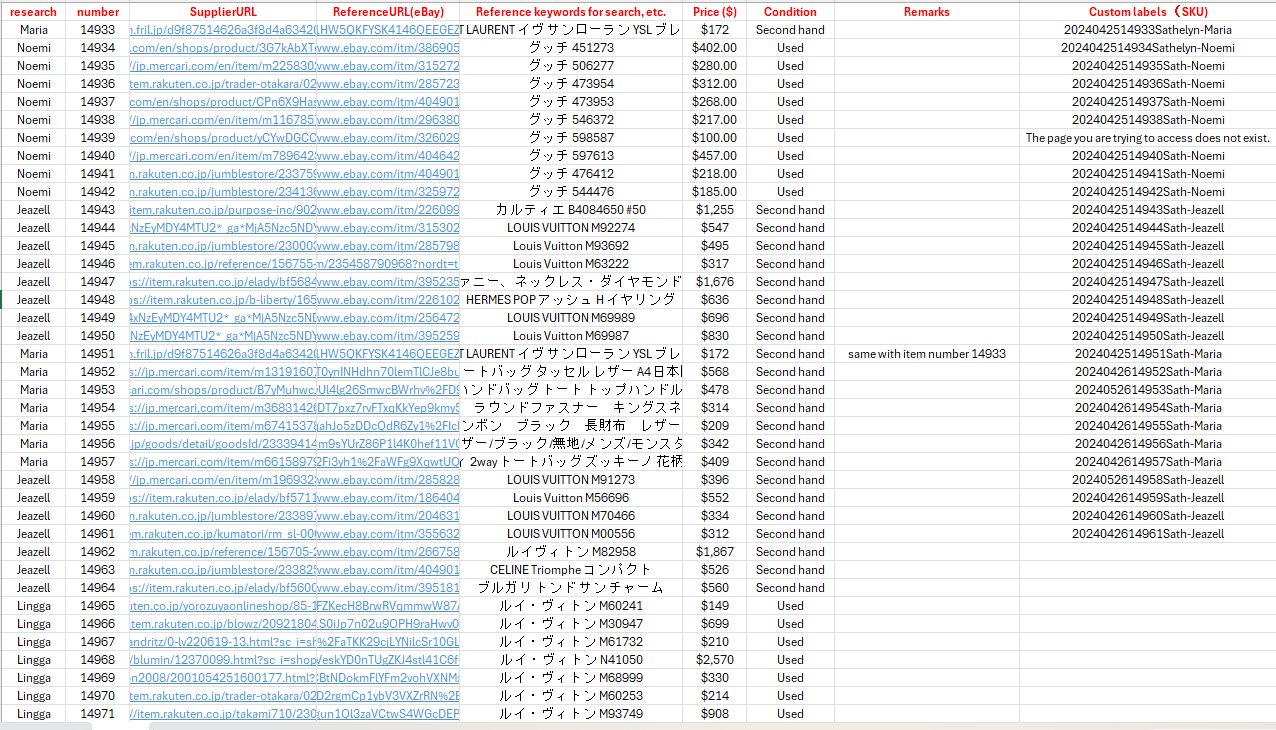The width and height of the screenshot is (1276, 730).
Task: Select the price cell '$1,867'
Action: pos(715,552)
